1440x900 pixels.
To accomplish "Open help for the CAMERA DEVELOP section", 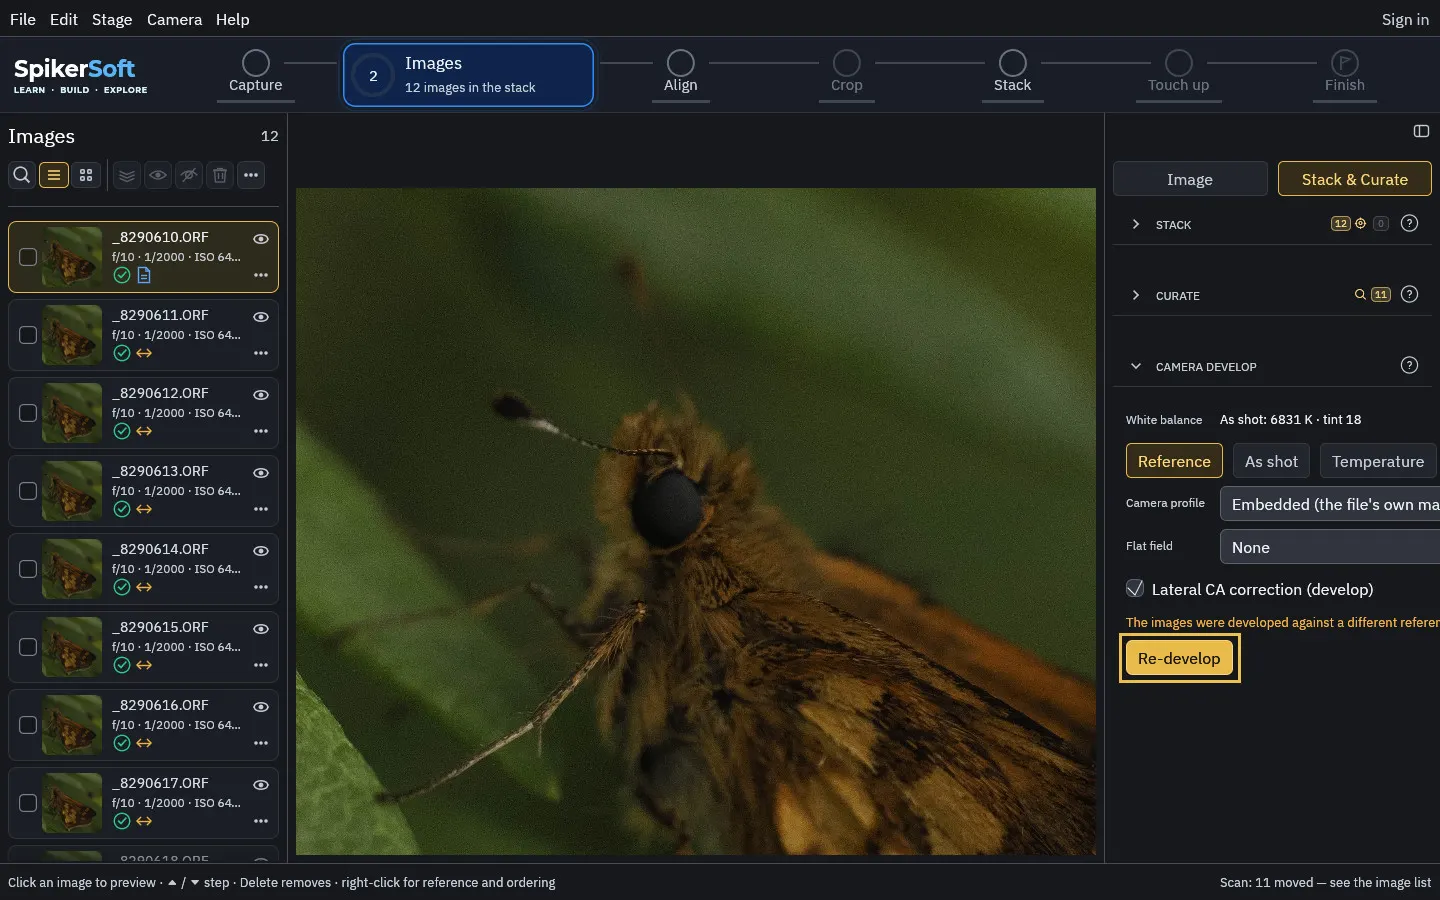I will [1409, 365].
